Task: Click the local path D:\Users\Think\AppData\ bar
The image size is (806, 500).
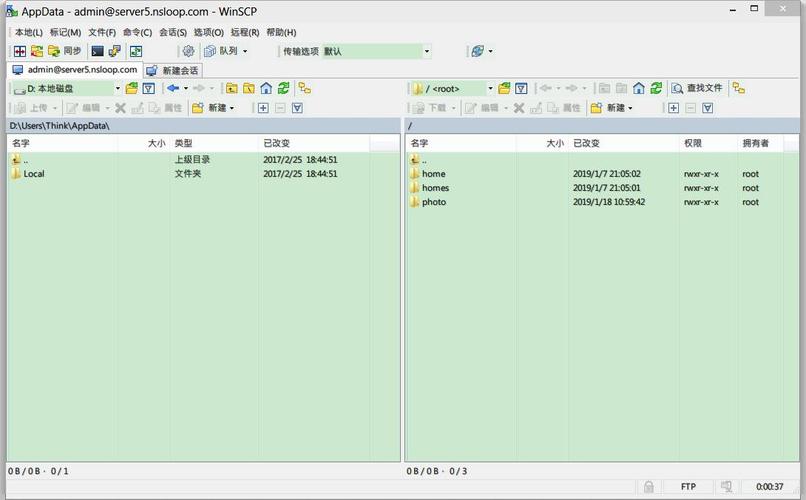Action: (x=204, y=126)
